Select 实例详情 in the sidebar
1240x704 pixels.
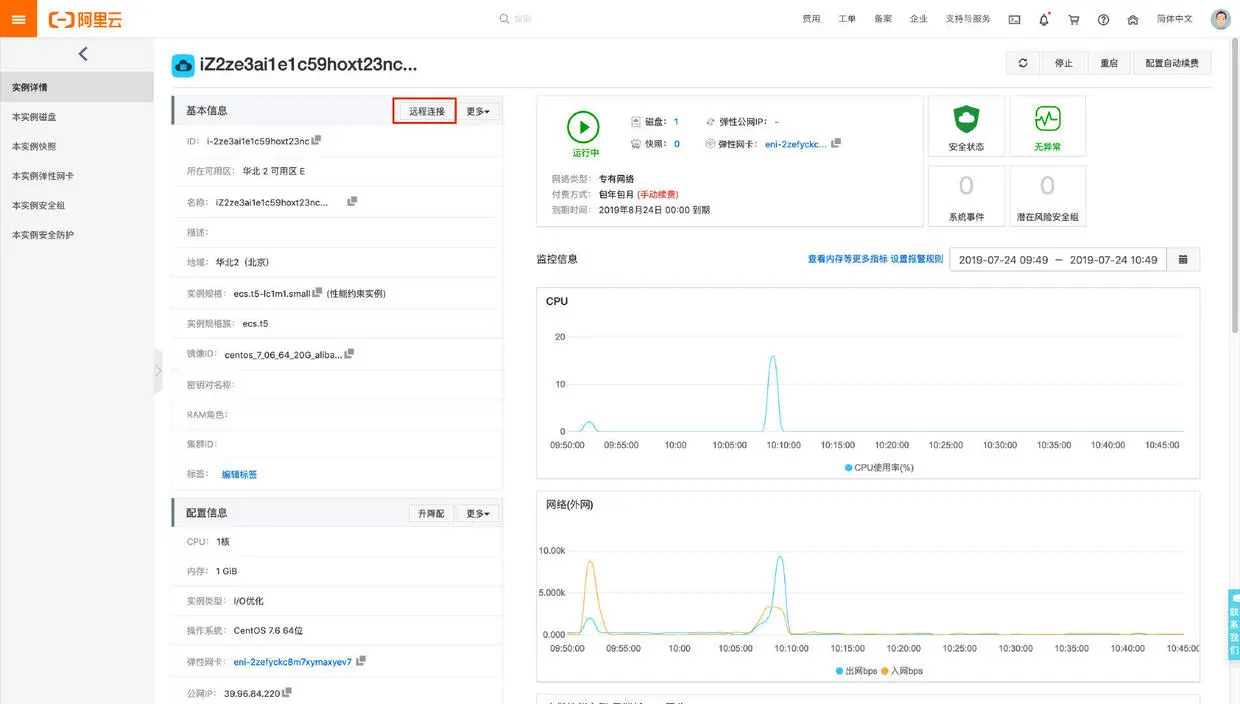tap(77, 87)
